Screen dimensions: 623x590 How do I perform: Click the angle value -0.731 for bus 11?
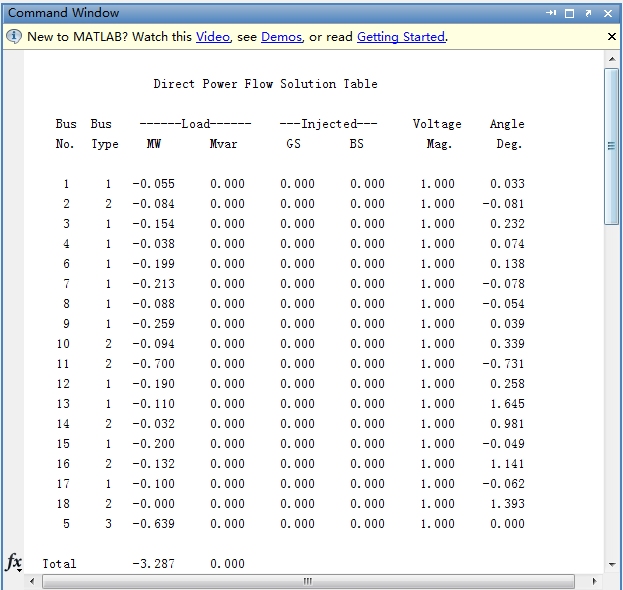[503, 364]
